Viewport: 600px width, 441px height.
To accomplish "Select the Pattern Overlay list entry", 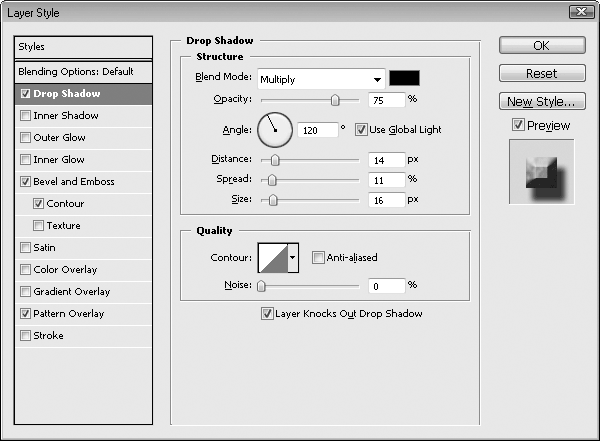I will coord(83,314).
